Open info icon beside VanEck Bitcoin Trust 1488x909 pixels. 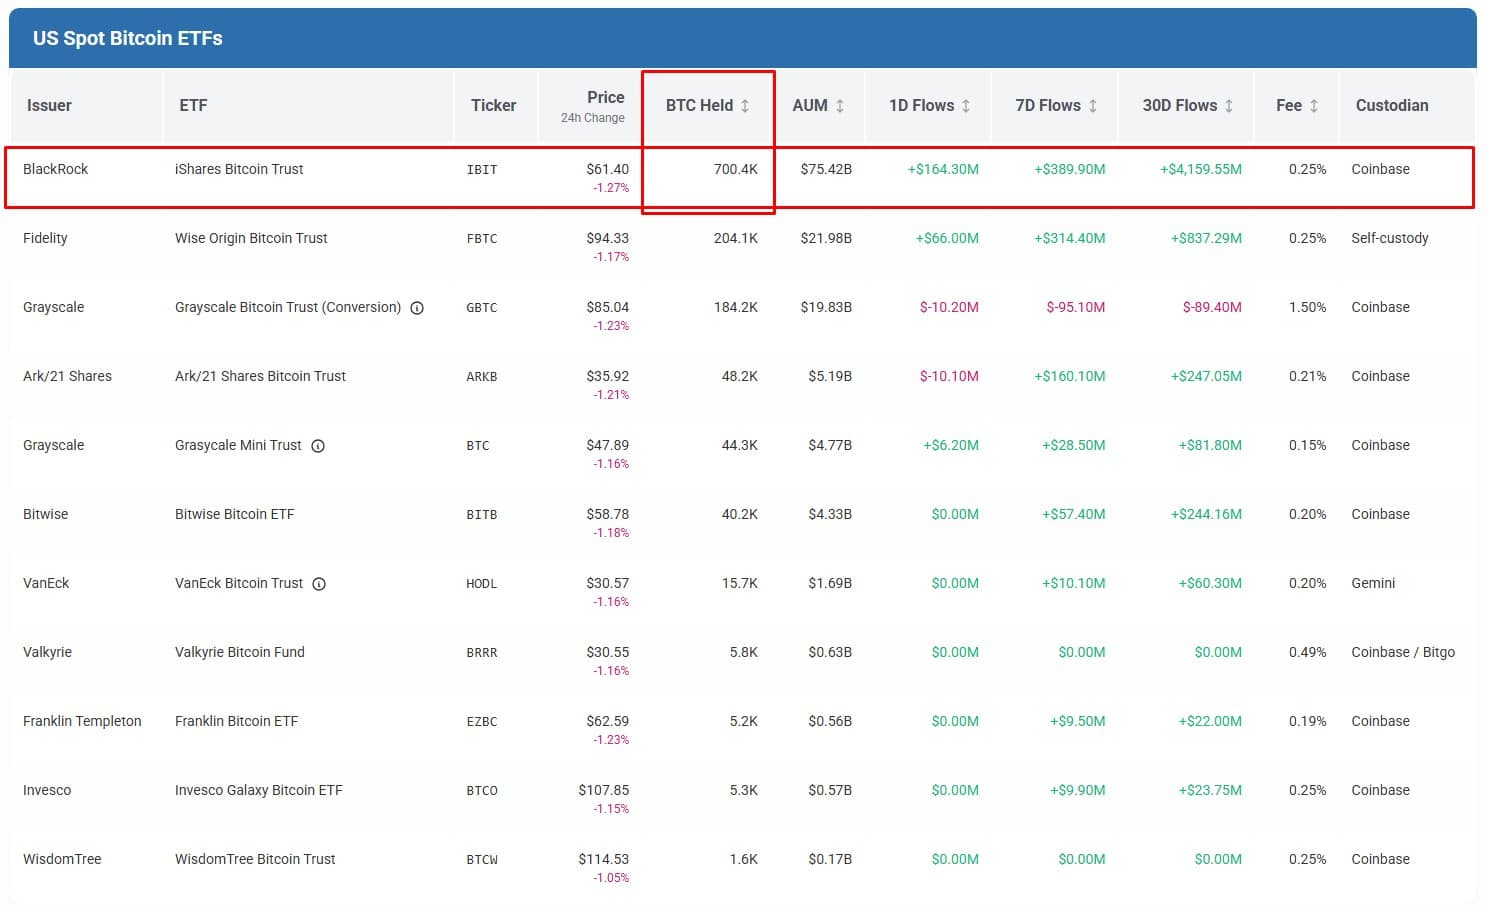coord(319,584)
